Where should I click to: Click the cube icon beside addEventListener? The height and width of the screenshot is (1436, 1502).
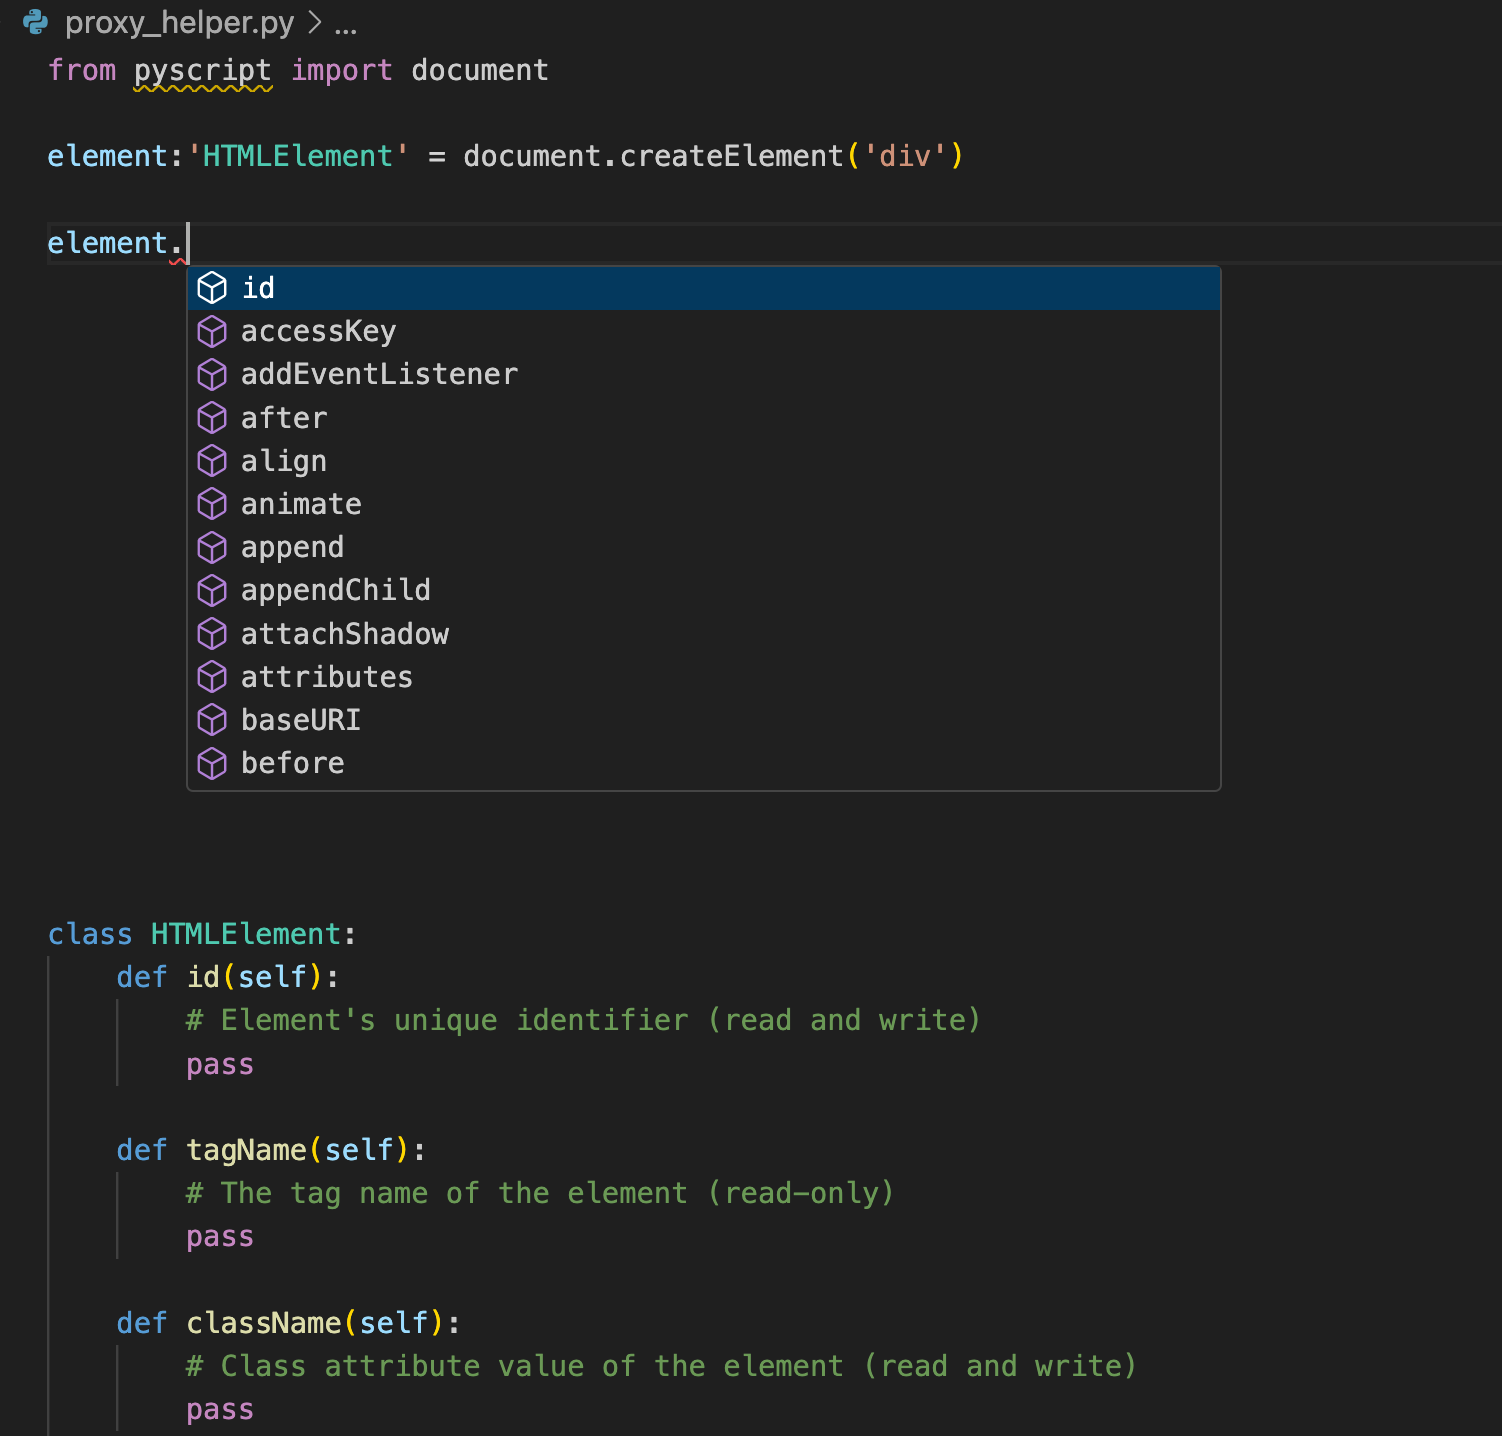[x=212, y=374]
